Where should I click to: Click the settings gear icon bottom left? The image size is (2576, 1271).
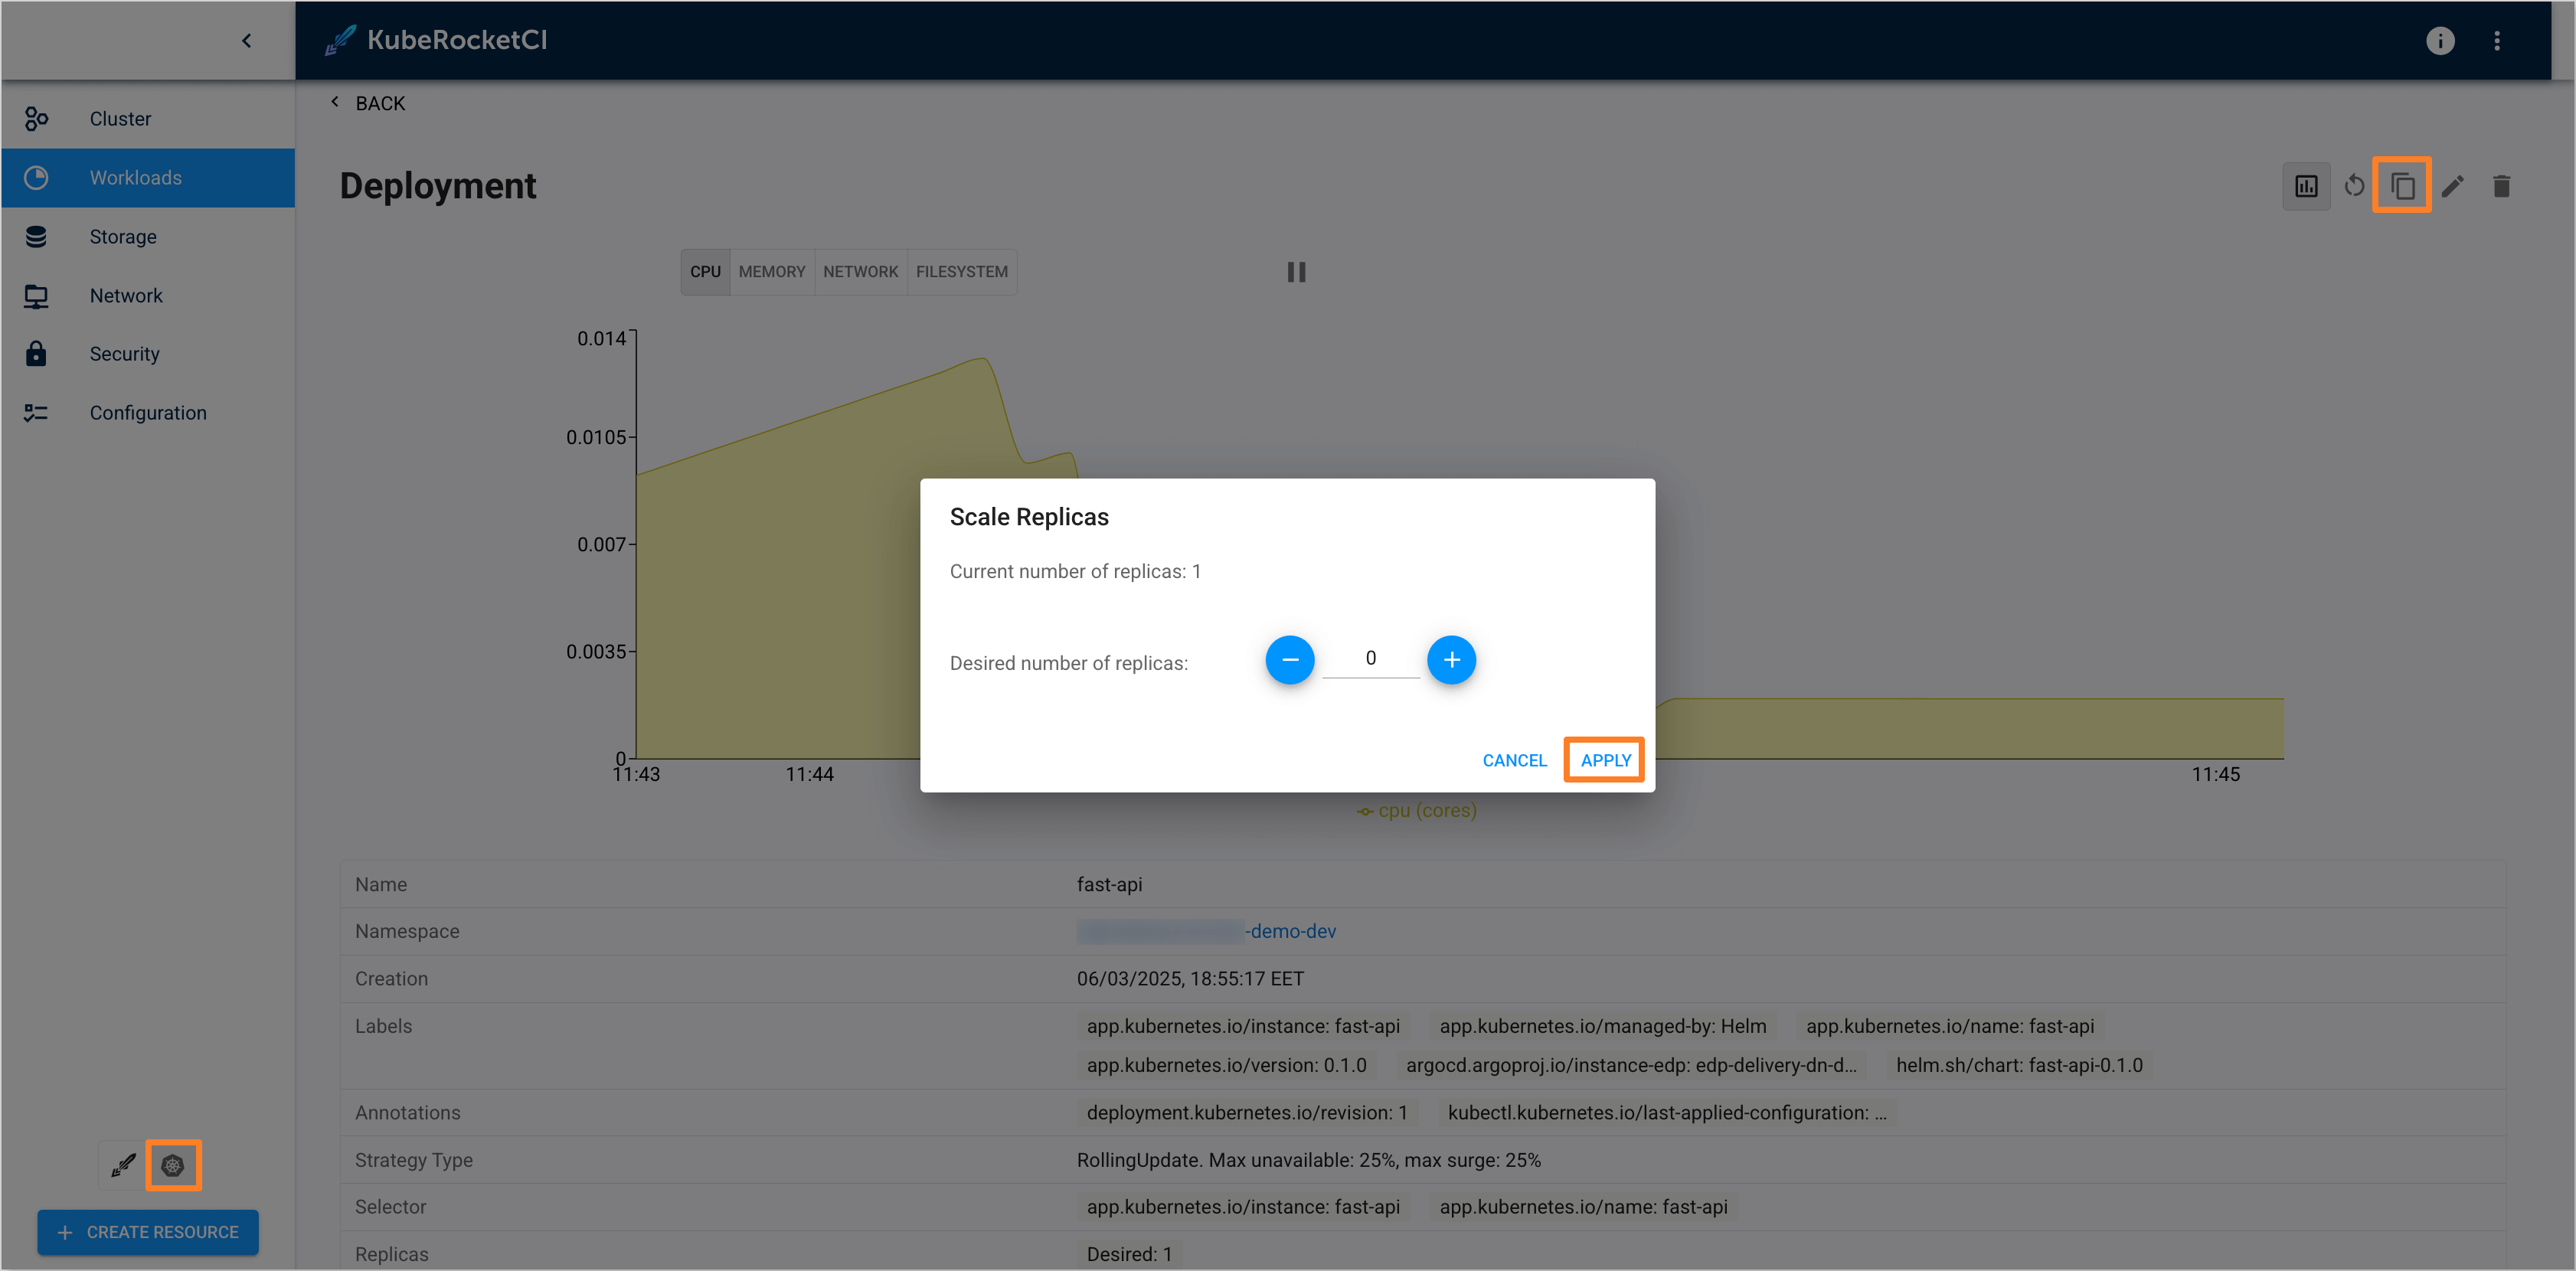coord(174,1166)
